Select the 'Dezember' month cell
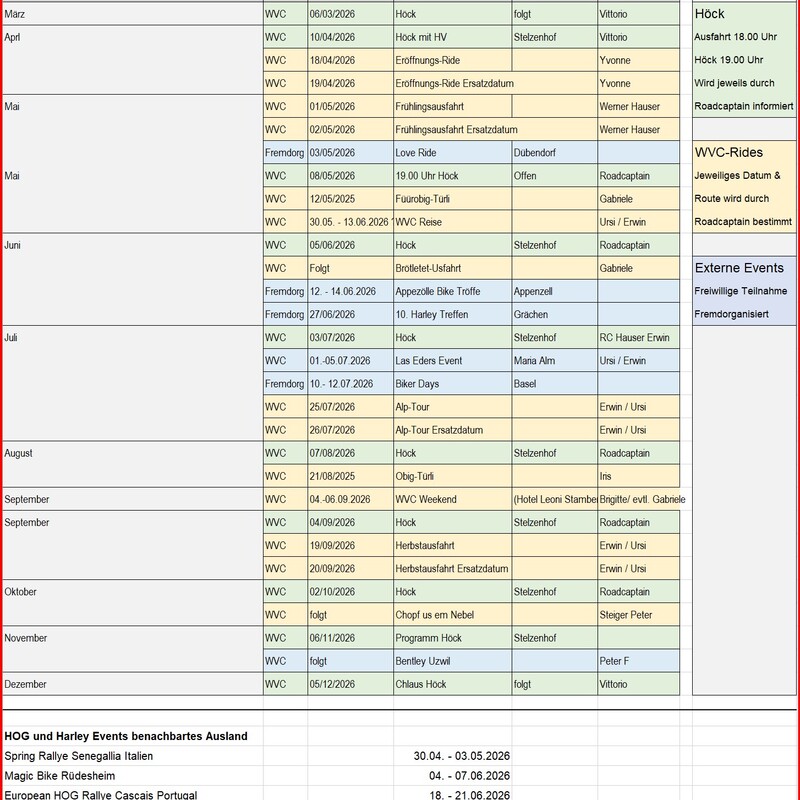The image size is (800, 800). pyautogui.click(x=133, y=684)
